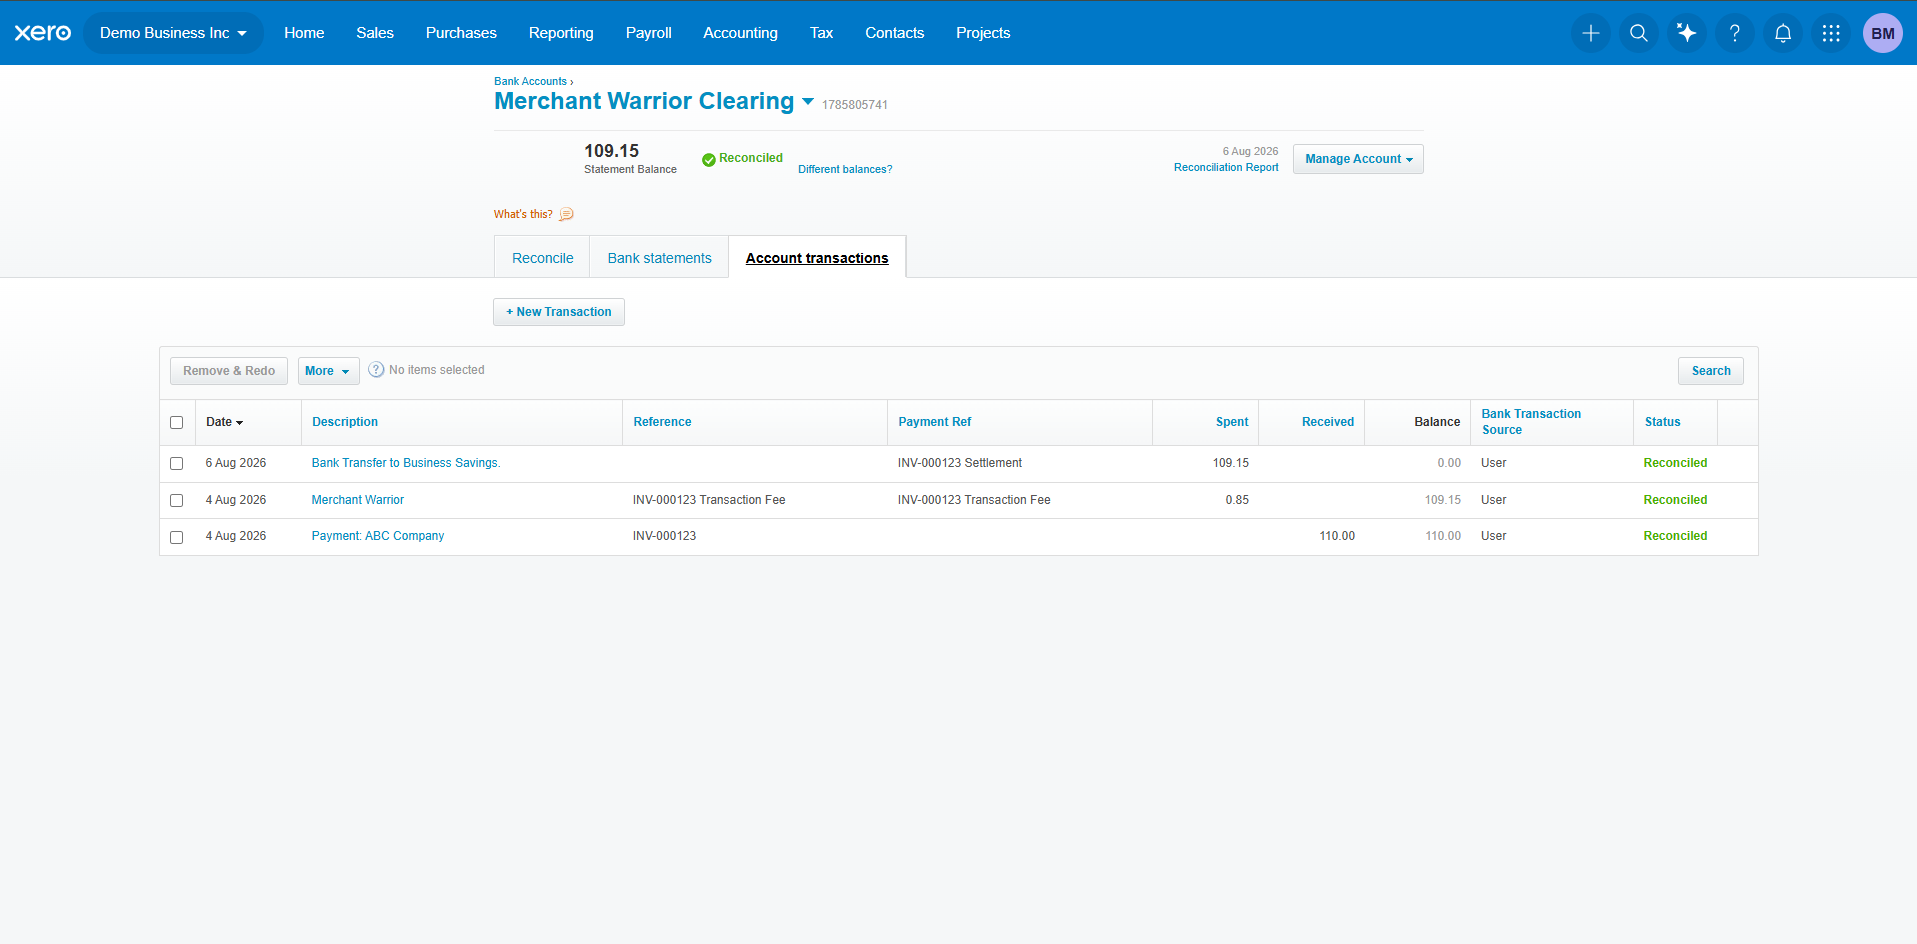Open the apps grid icon
1917x944 pixels.
coord(1830,33)
